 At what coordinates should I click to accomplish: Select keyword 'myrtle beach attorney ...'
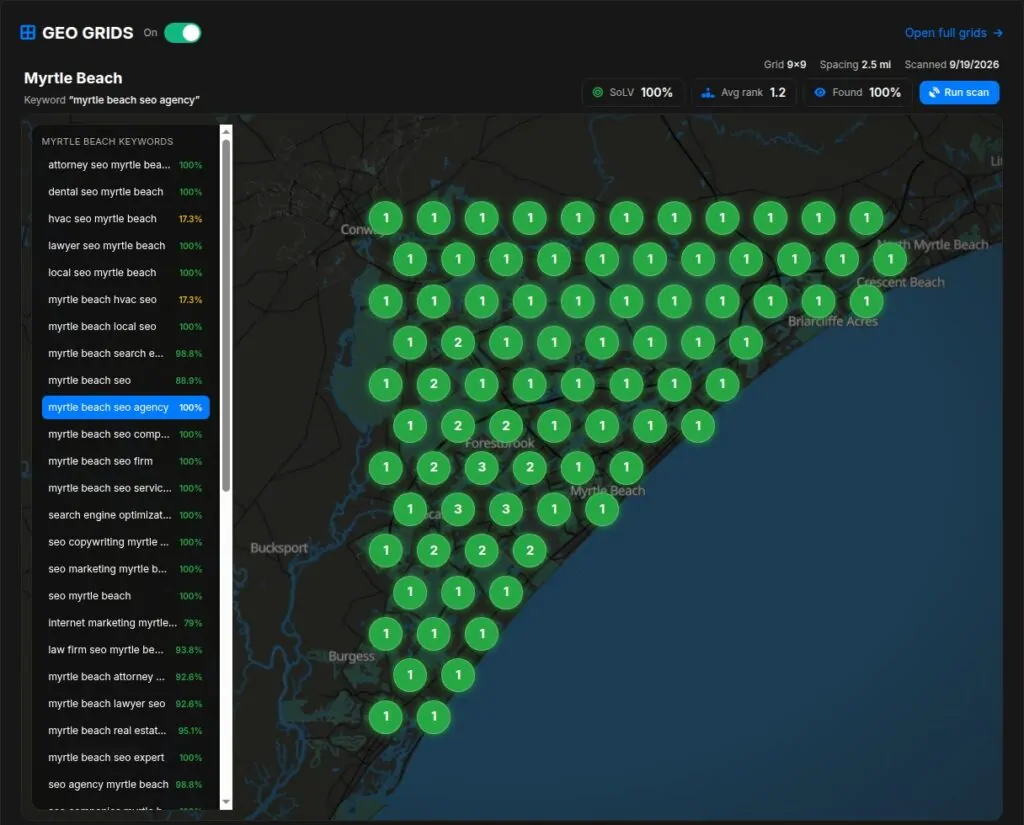pos(125,677)
